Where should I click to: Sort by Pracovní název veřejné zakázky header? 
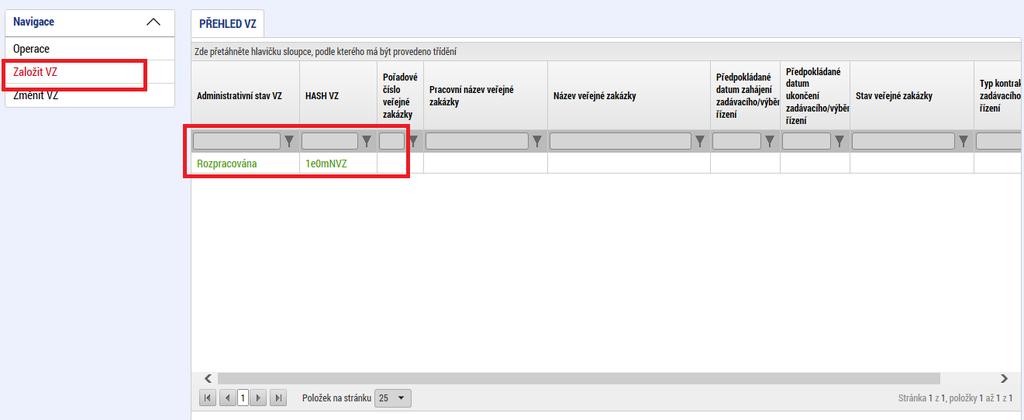tap(485, 95)
